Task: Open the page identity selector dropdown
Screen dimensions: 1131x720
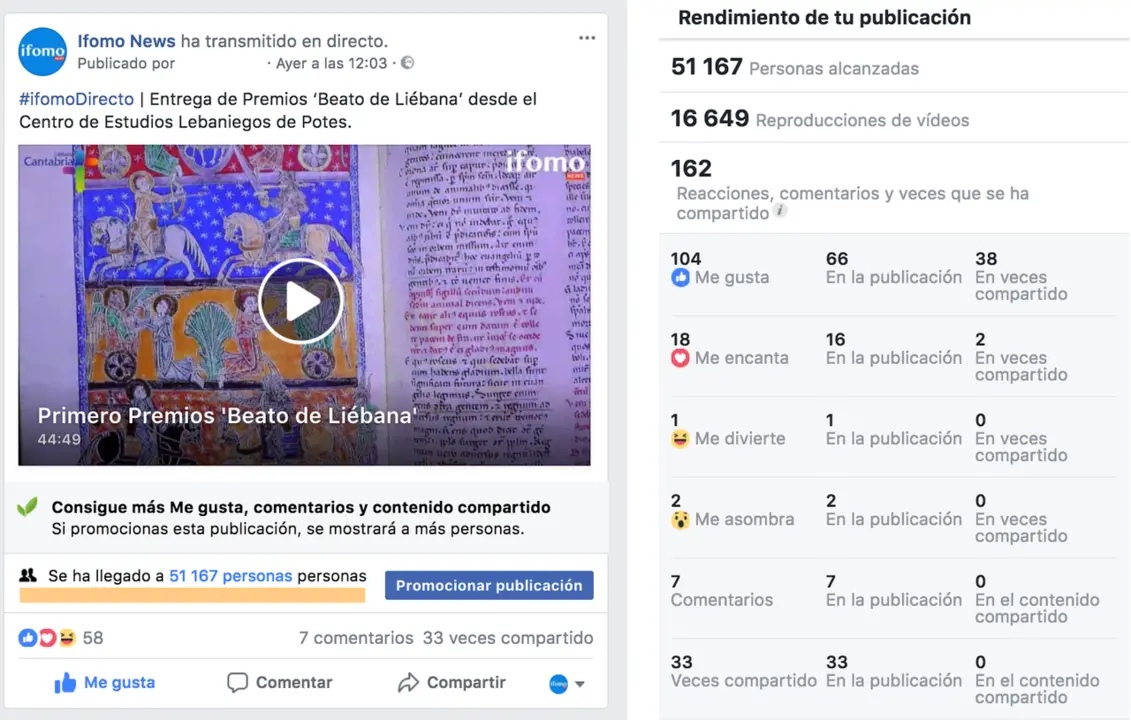Action: [x=567, y=683]
